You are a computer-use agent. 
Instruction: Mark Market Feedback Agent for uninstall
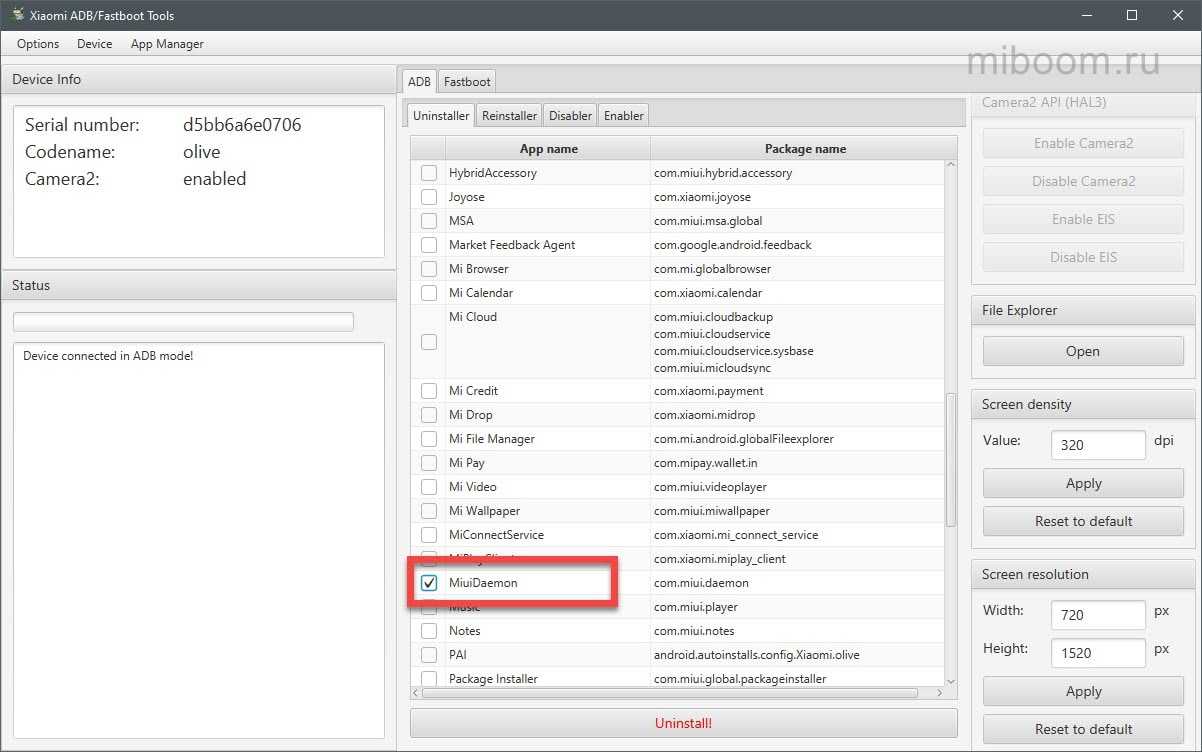429,245
